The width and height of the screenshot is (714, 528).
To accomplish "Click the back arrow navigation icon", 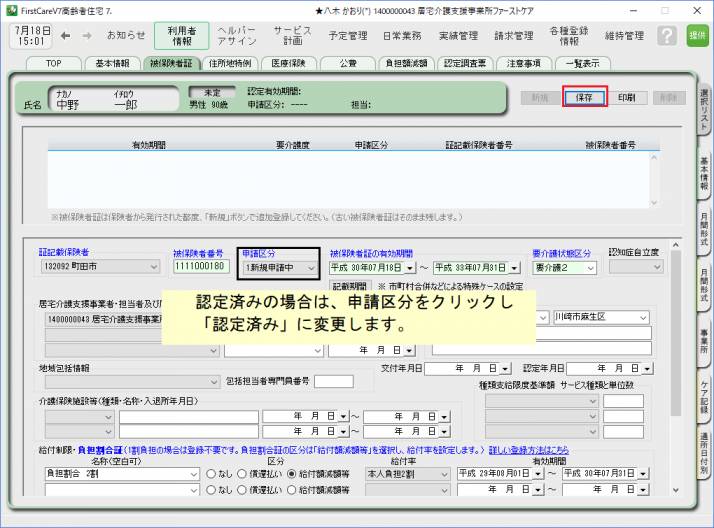I will (x=66, y=36).
